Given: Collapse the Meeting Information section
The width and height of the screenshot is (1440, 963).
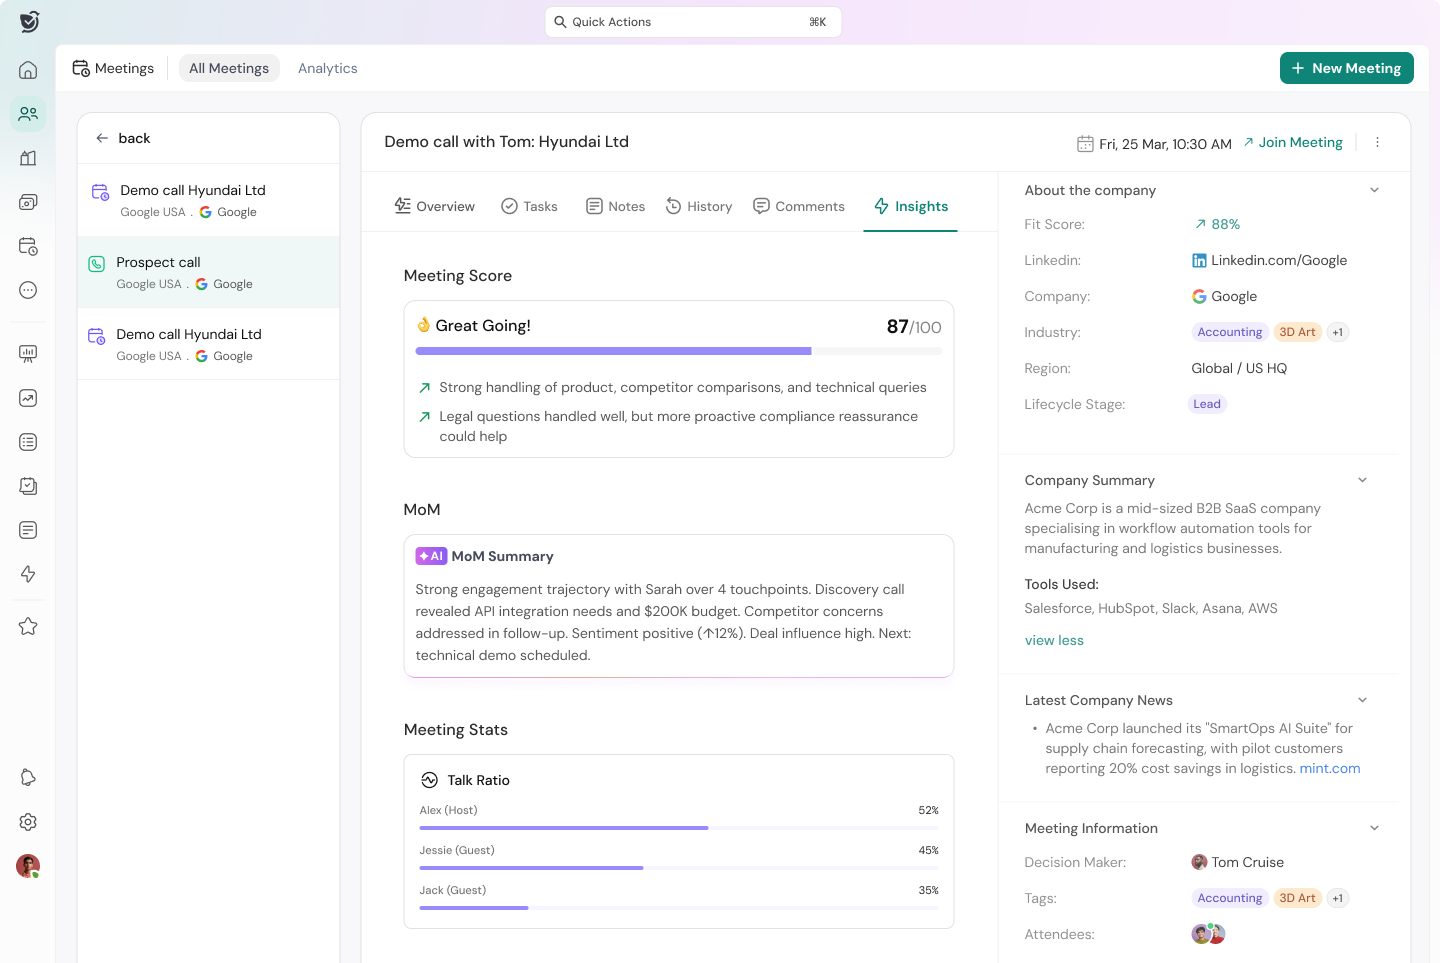Looking at the screenshot, I should pyautogui.click(x=1374, y=828).
